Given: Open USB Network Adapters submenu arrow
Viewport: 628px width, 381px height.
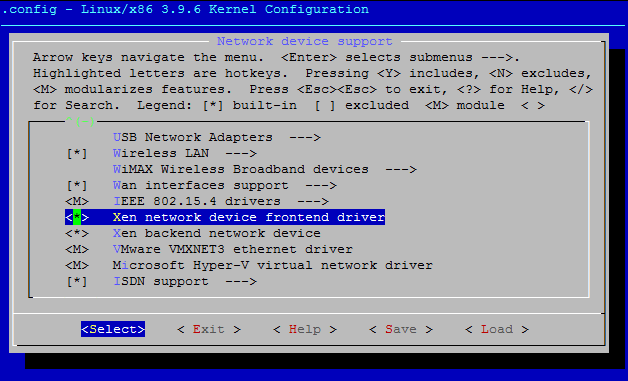Looking at the screenshot, I should tap(305, 137).
